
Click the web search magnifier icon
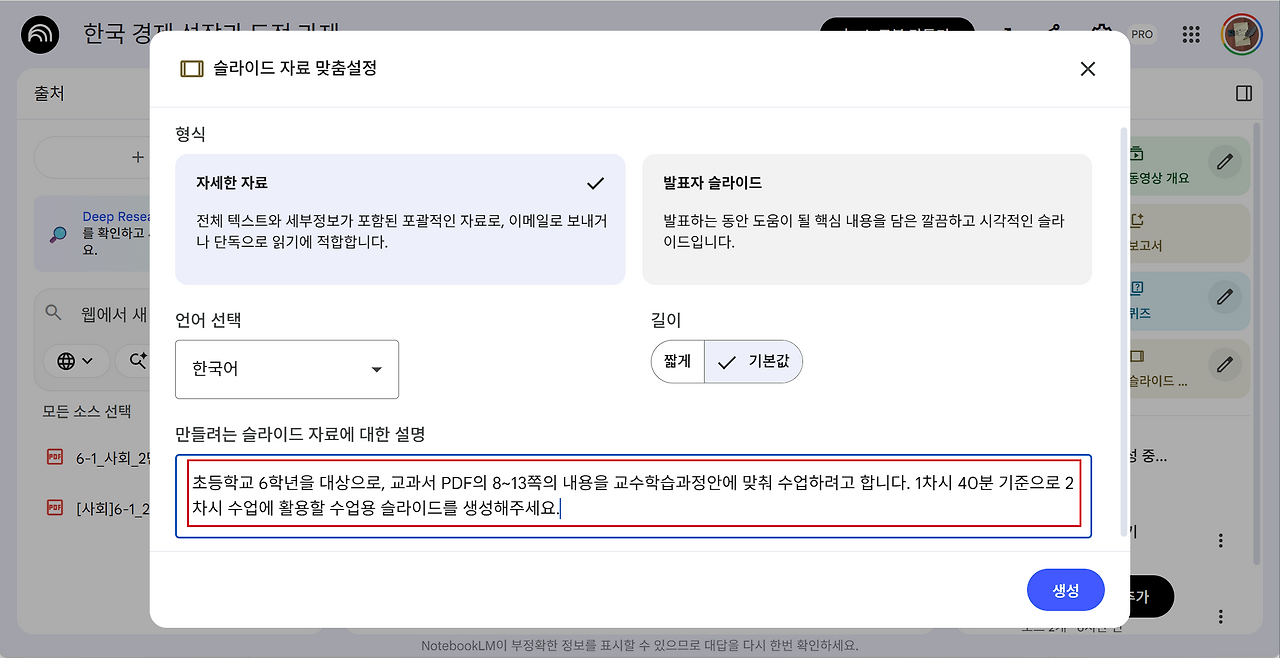[54, 313]
